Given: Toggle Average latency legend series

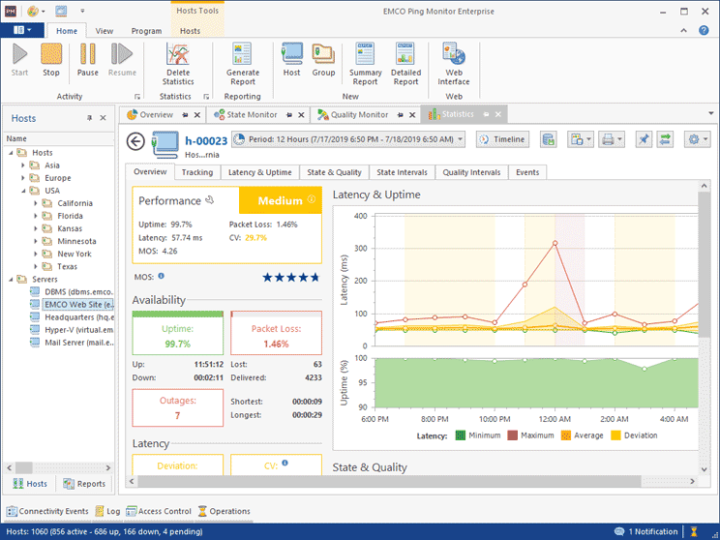Looking at the screenshot, I should pyautogui.click(x=582, y=435).
